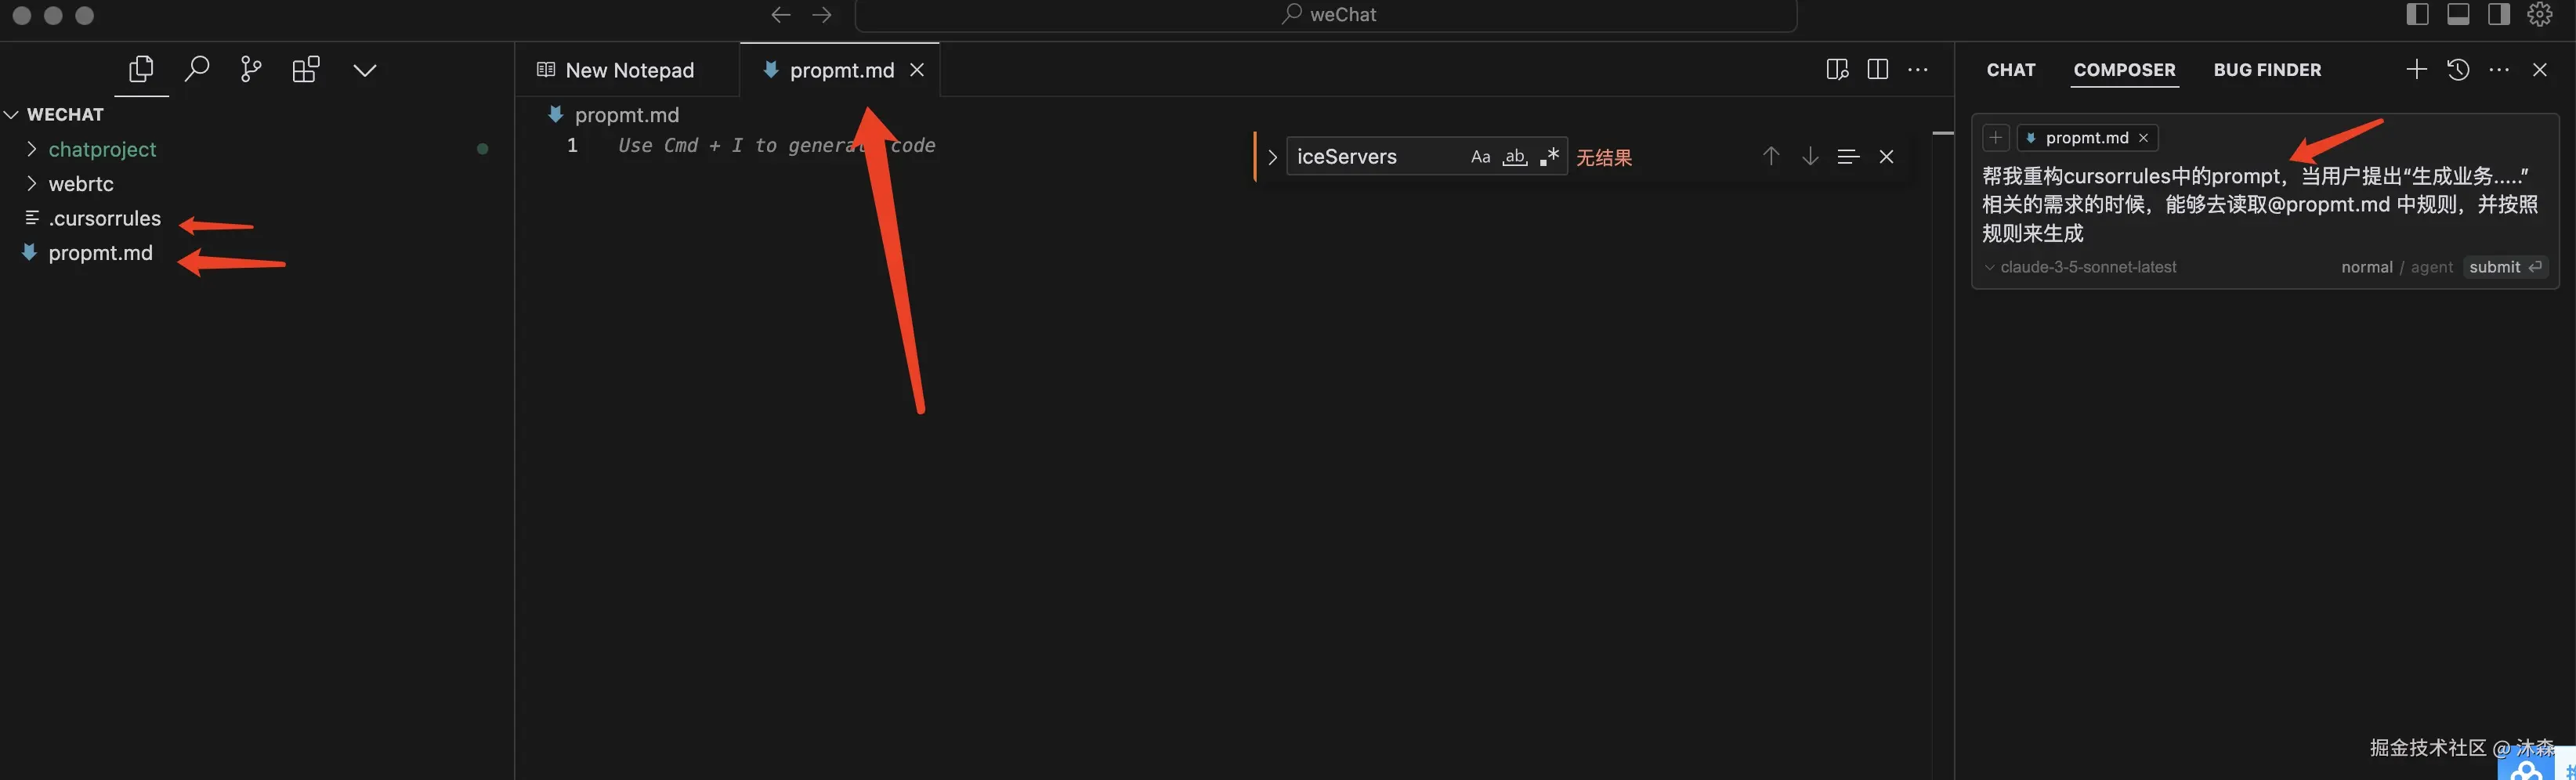
Task: Show more sidebar views chevron
Action: pyautogui.click(x=365, y=70)
